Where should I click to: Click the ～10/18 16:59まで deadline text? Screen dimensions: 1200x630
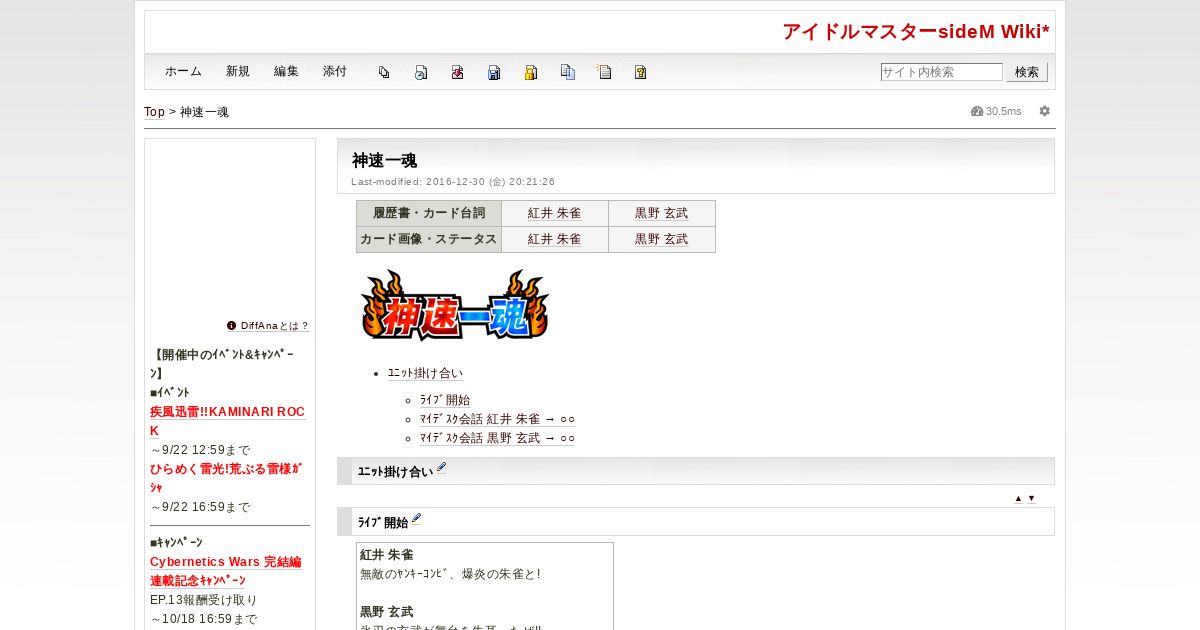coord(204,619)
